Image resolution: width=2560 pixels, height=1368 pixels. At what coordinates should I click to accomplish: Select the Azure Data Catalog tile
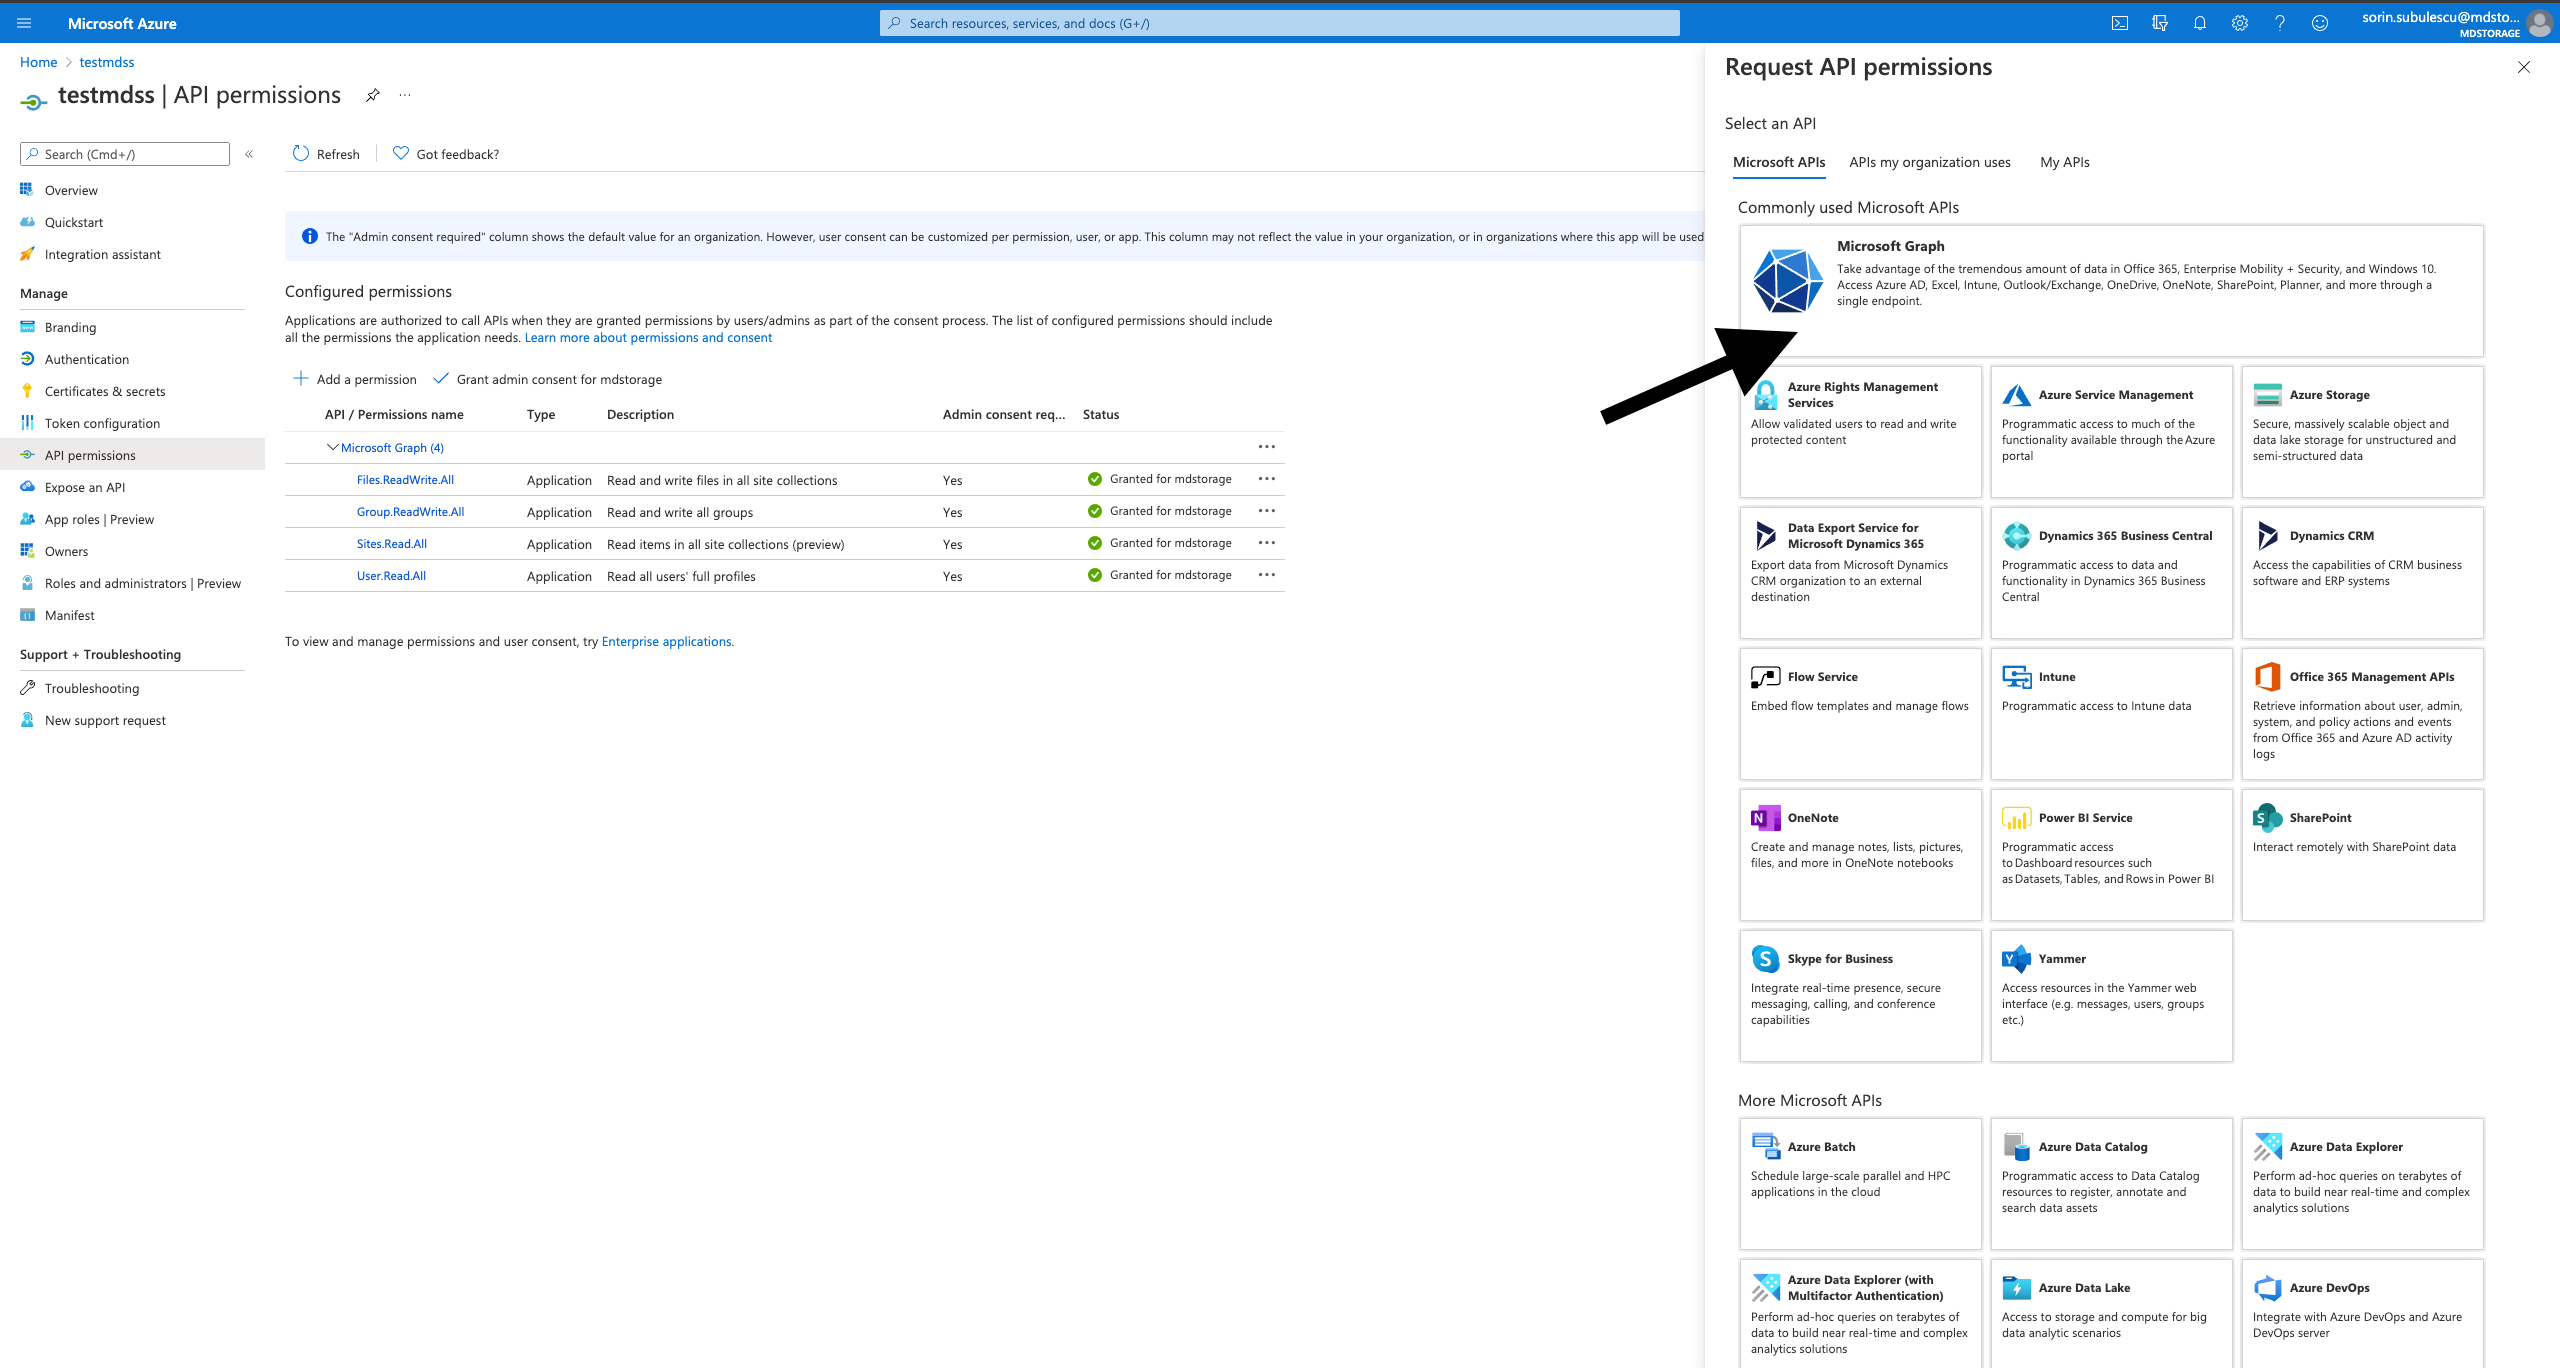tap(2111, 1183)
